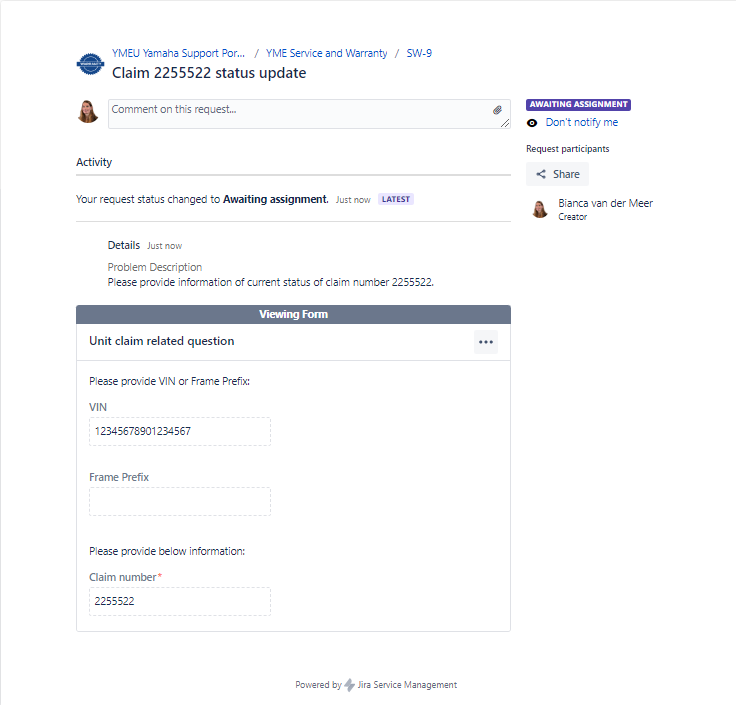Focus the Comment on this request field

309,114
